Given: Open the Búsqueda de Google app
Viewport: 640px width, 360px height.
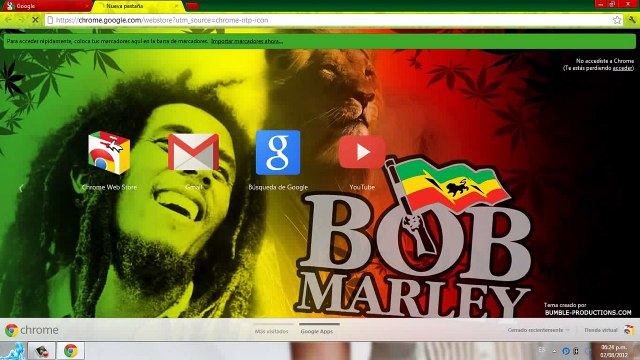Looking at the screenshot, I should click(278, 152).
